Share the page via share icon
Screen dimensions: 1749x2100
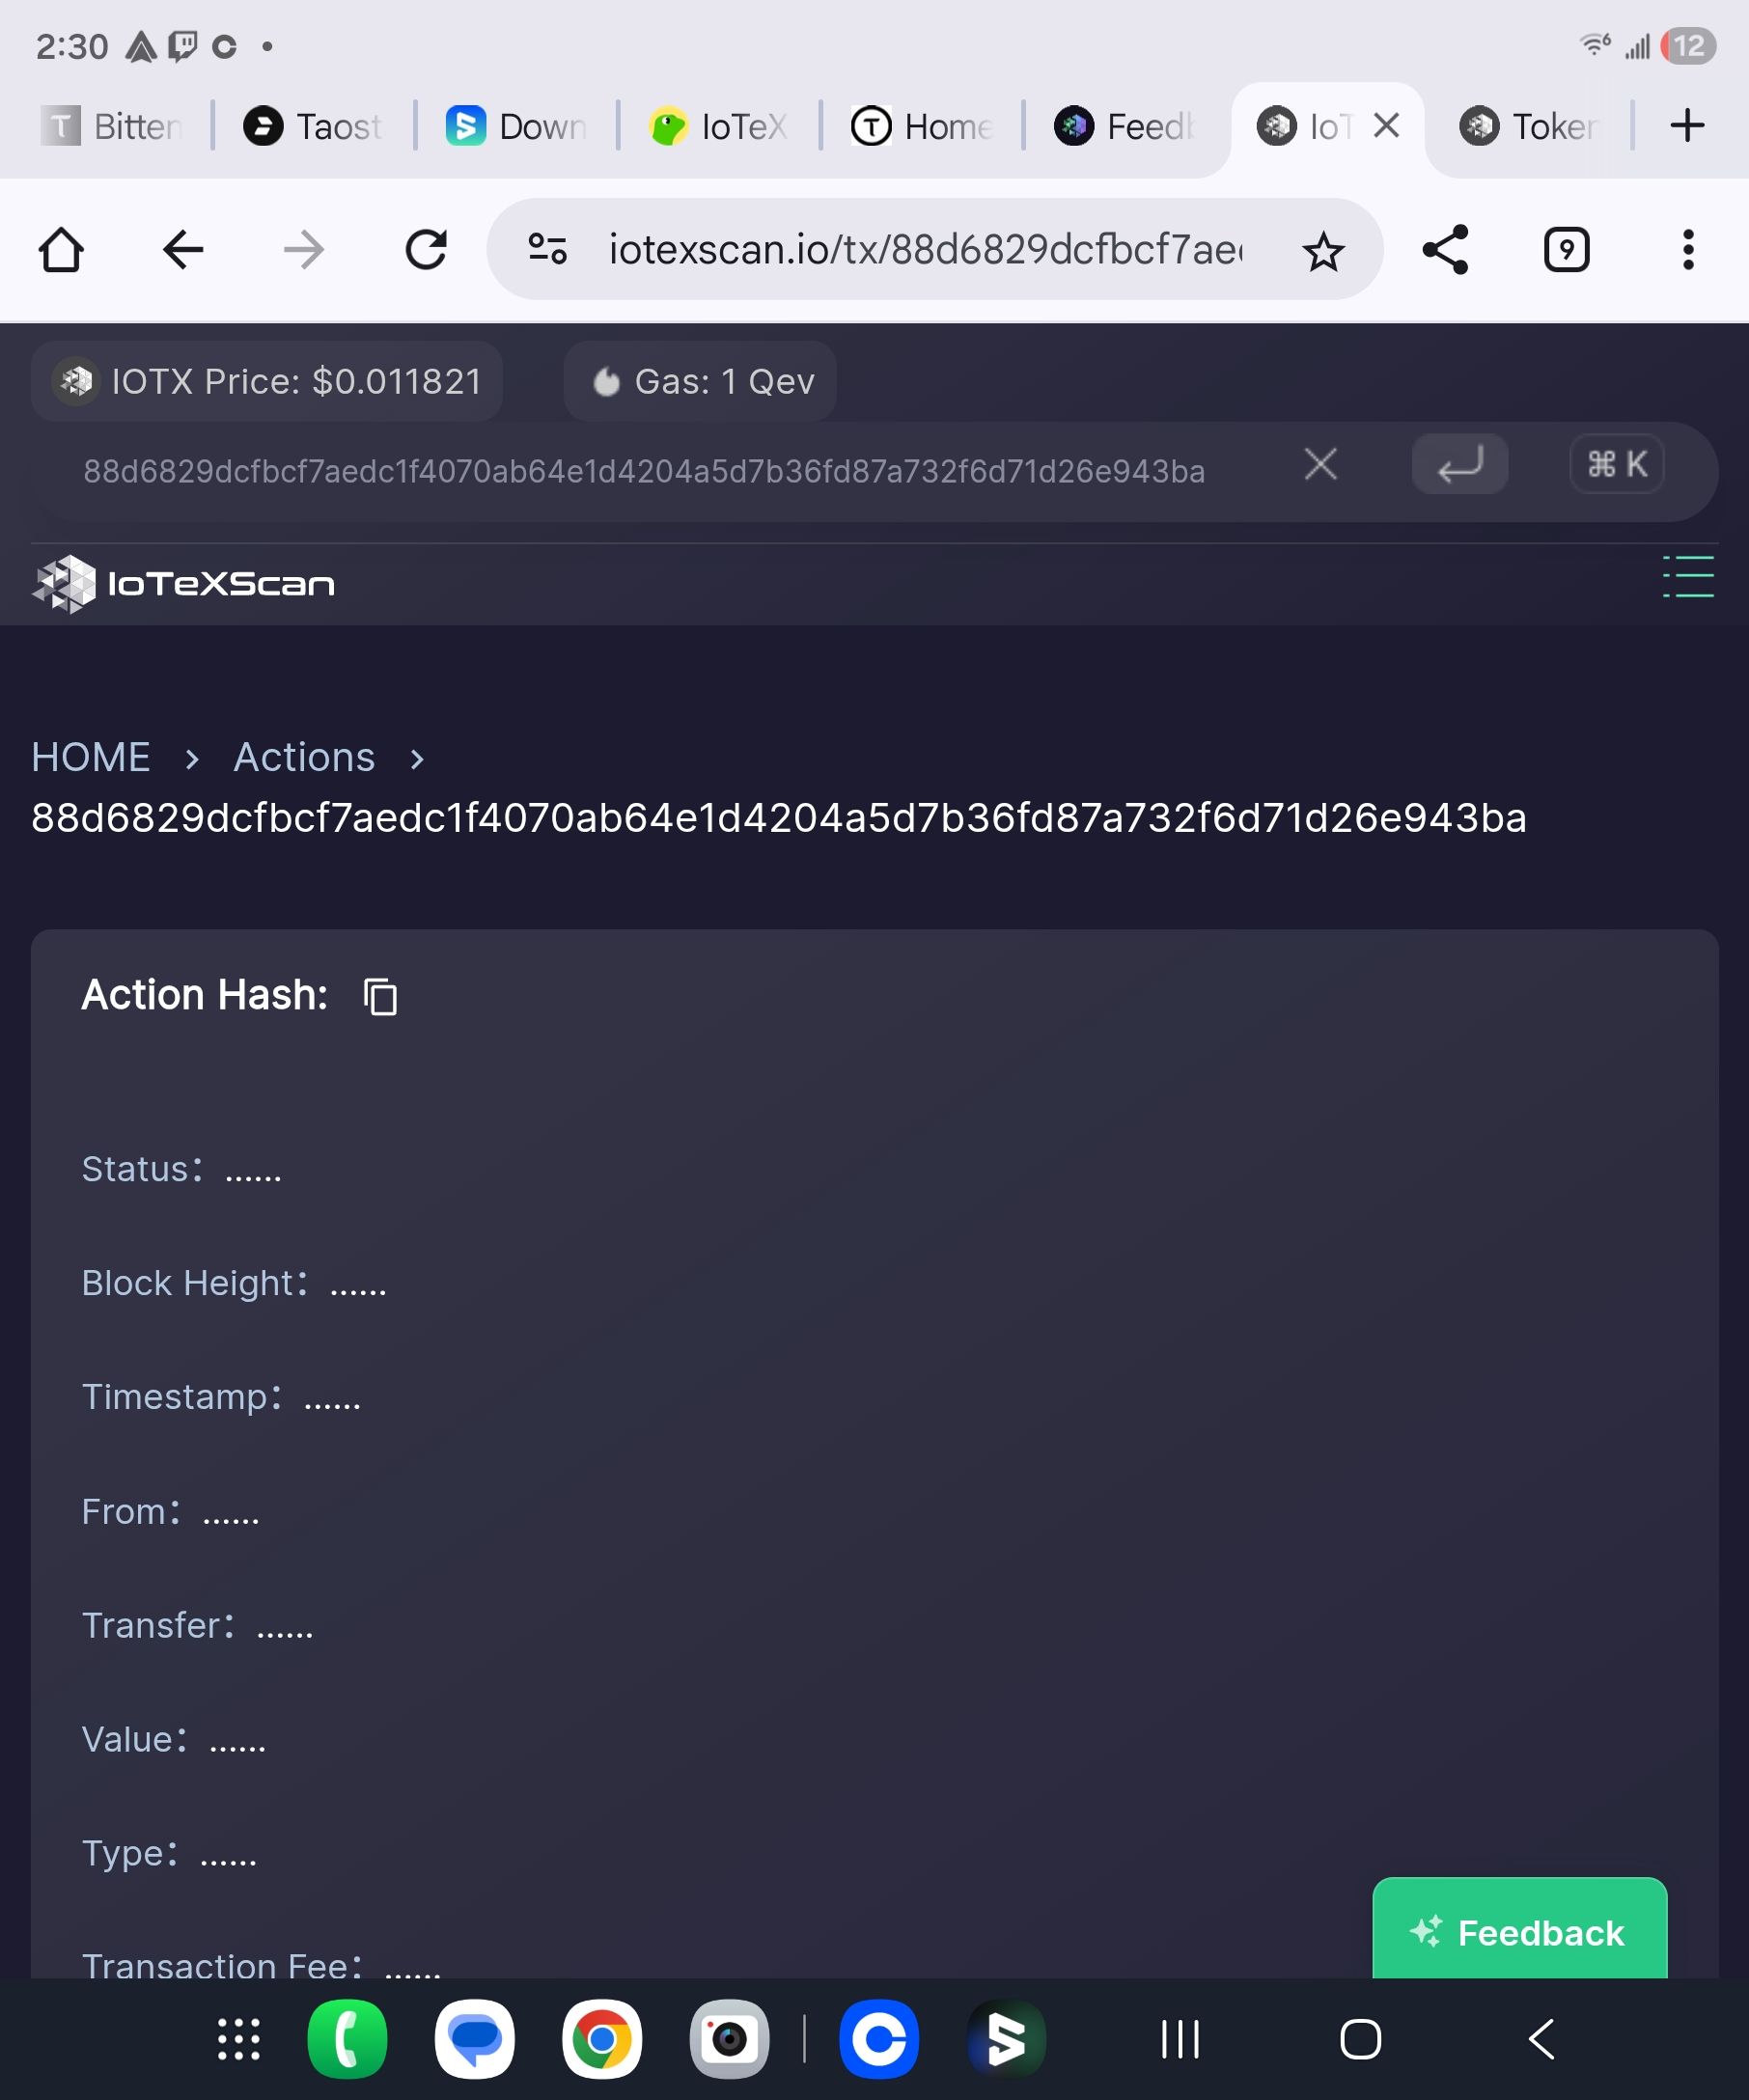coord(1445,249)
